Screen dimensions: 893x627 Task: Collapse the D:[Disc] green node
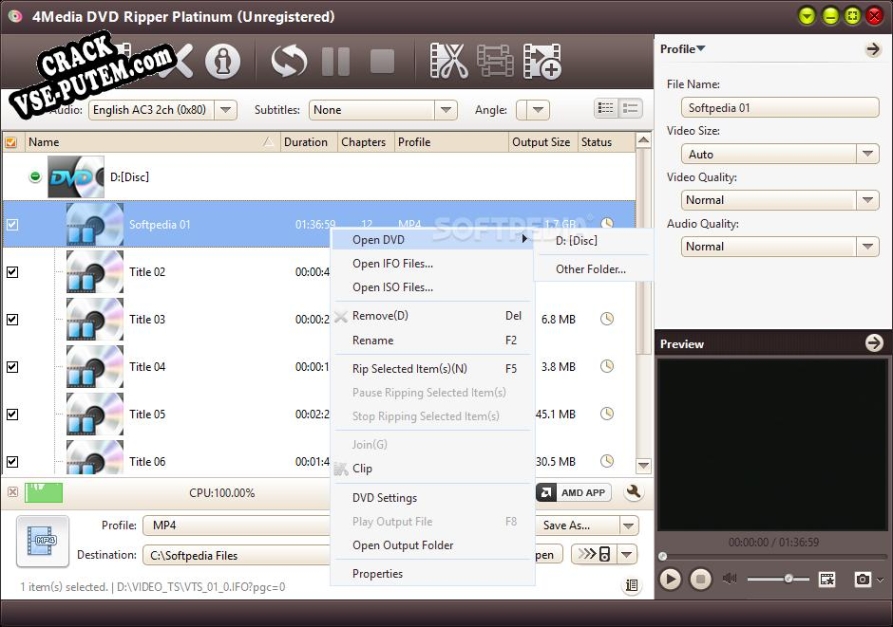tap(35, 177)
